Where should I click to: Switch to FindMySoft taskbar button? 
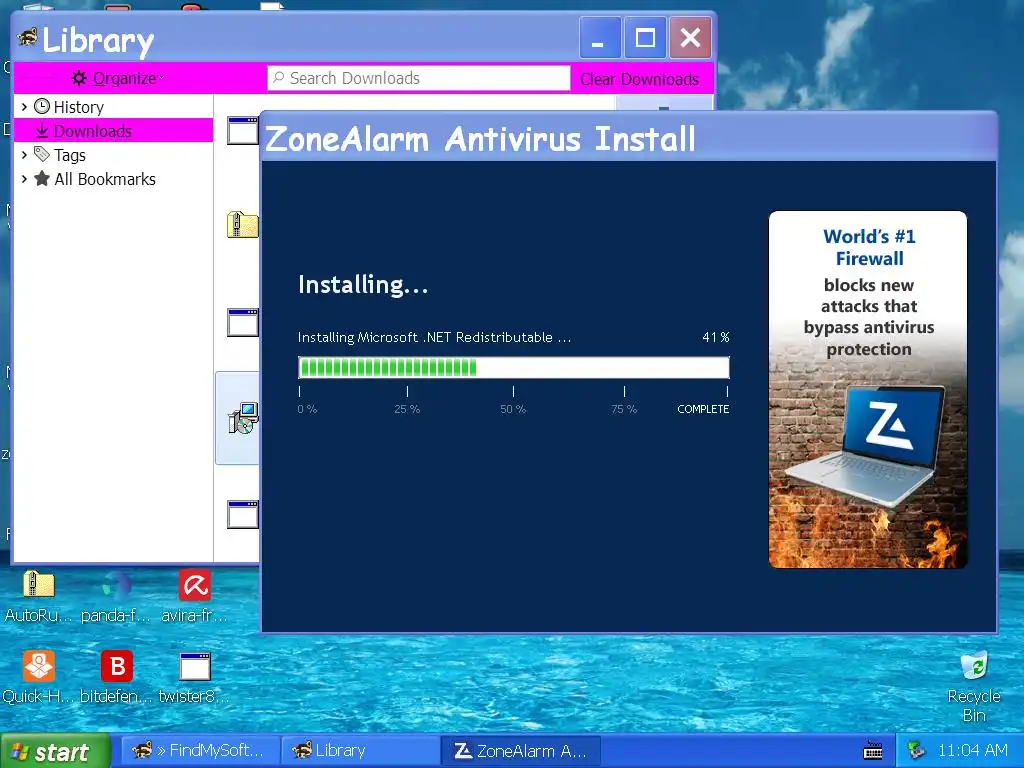[x=200, y=751]
